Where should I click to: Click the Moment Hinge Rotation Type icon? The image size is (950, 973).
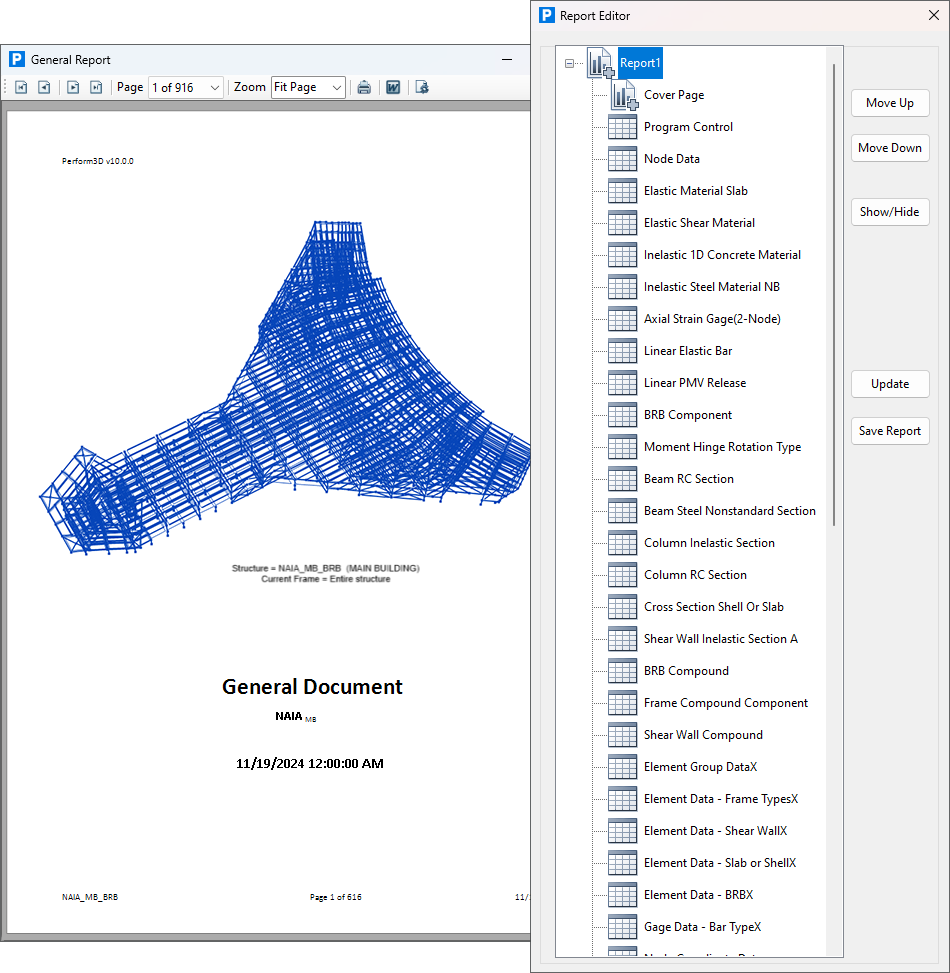click(622, 447)
